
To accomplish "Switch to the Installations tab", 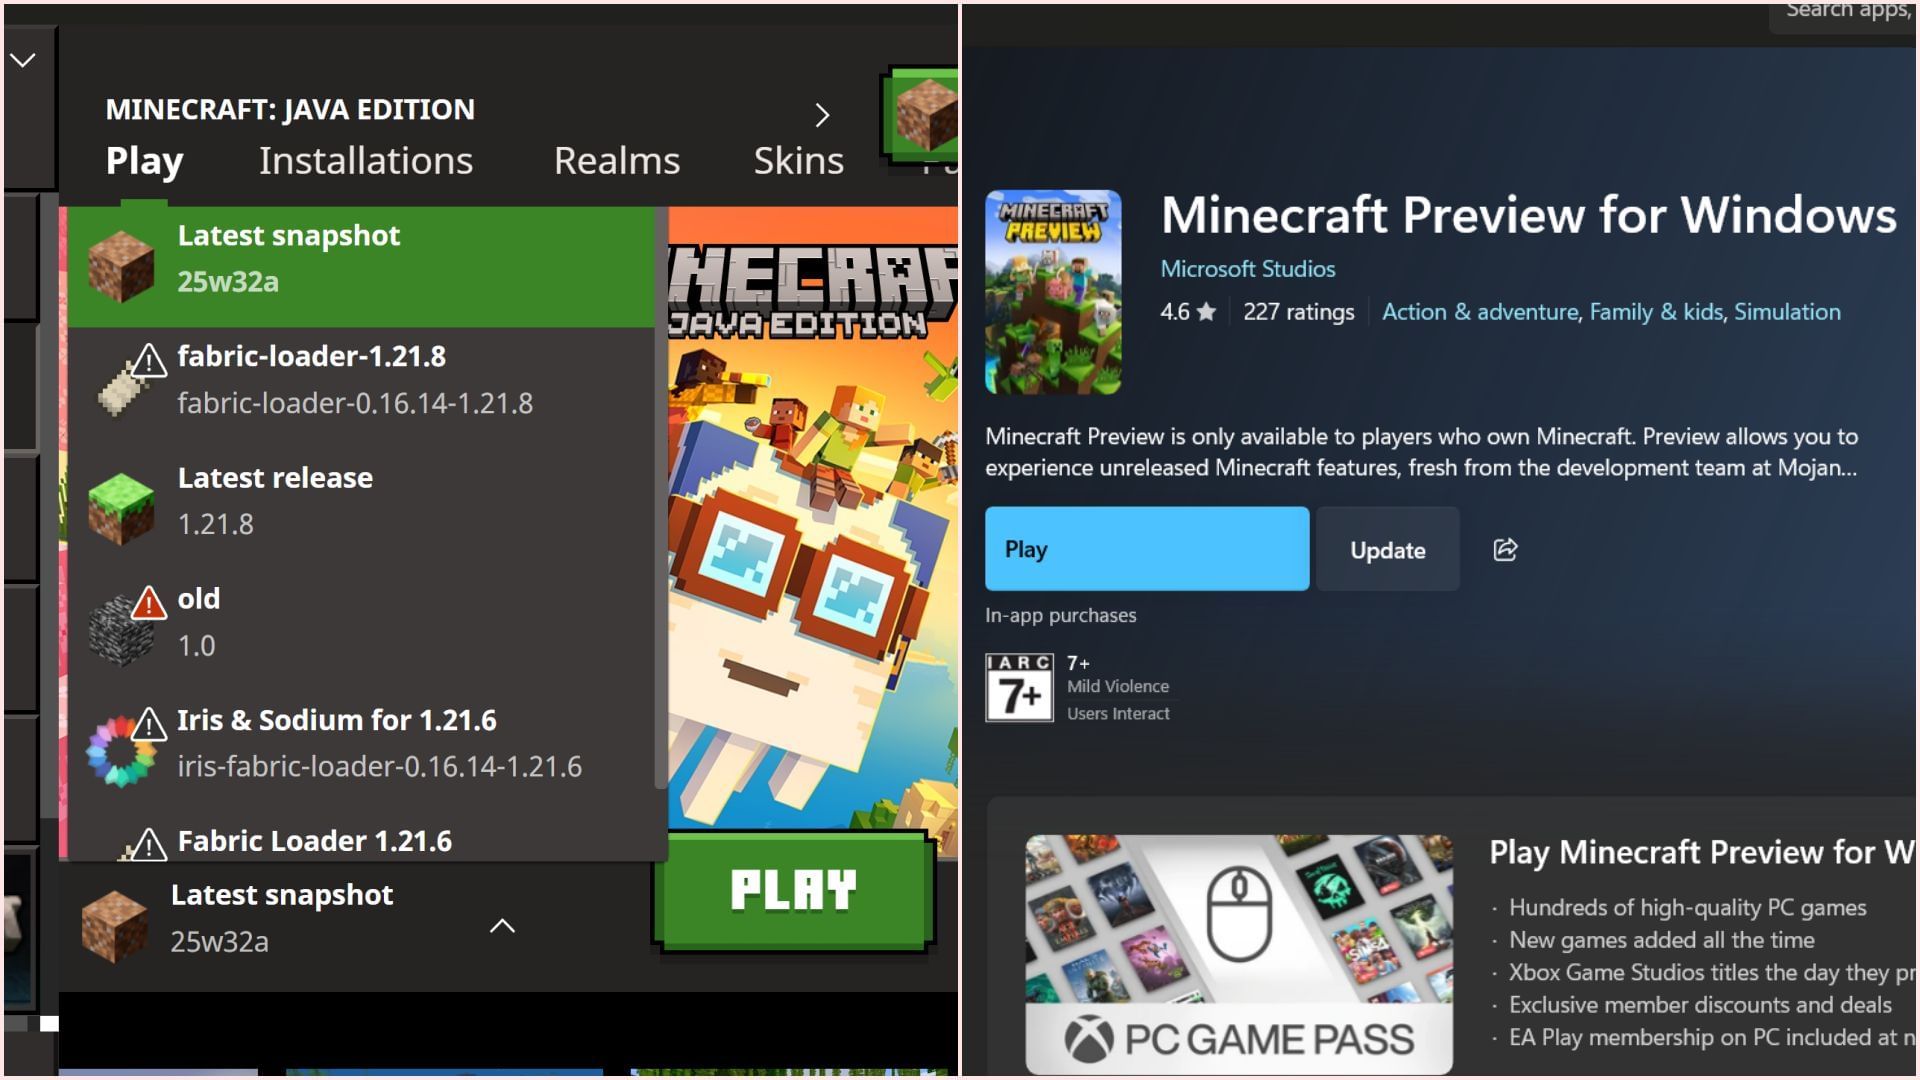I will click(366, 161).
